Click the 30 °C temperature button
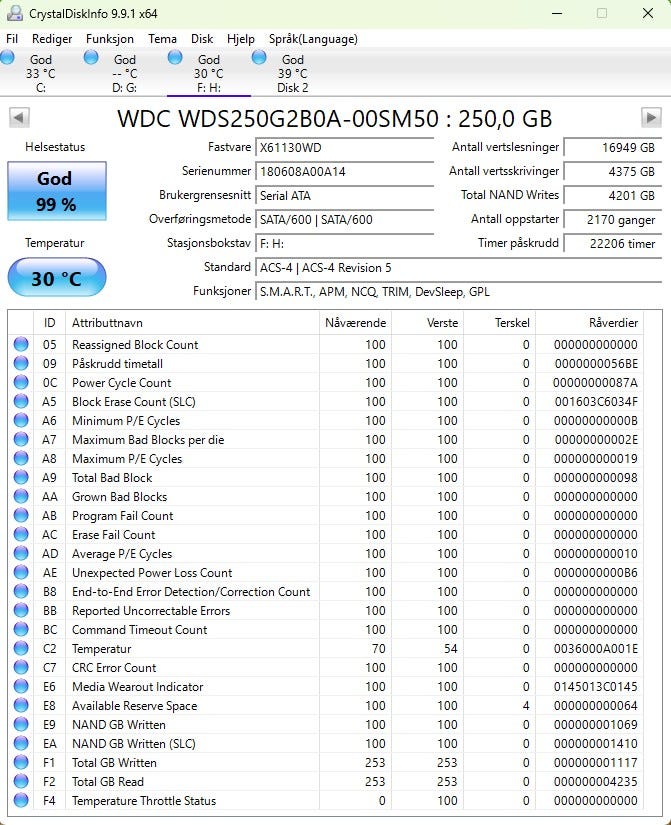 (57, 277)
